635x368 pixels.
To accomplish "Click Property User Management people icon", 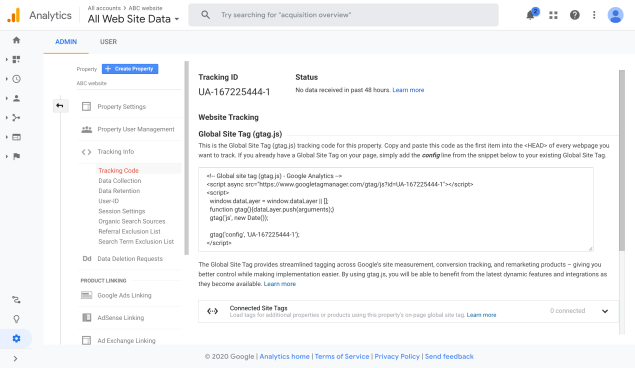I will (86, 130).
